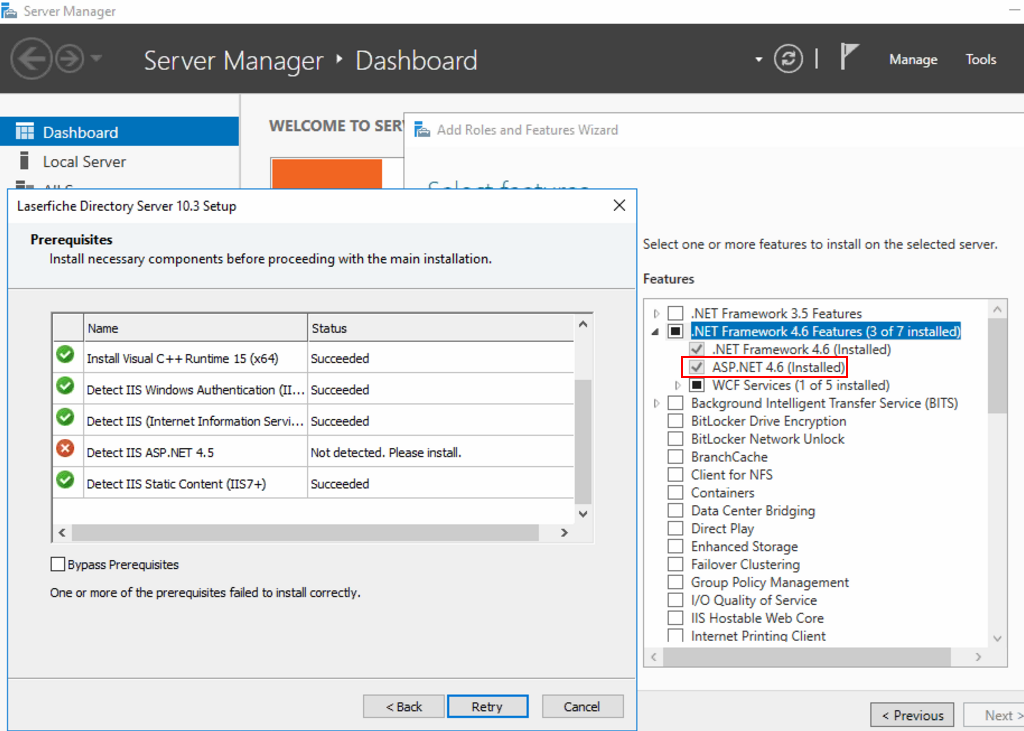Click green check for IIS Static Content
This screenshot has width=1024, height=731.
(65, 479)
